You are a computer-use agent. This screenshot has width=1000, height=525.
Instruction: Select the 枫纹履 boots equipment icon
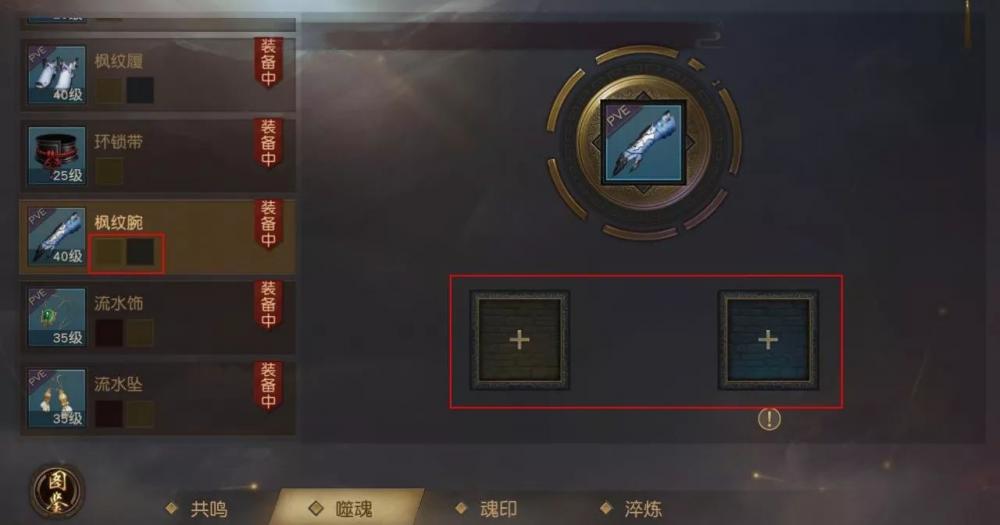click(x=57, y=75)
